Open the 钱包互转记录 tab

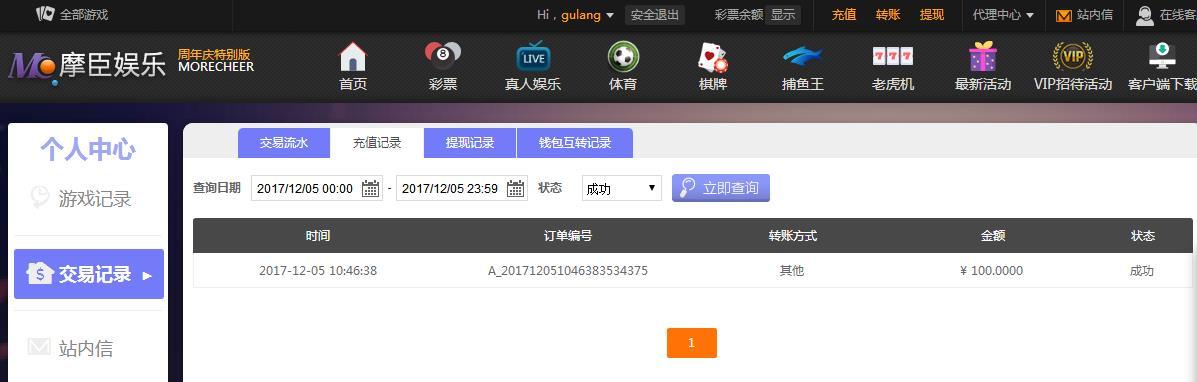point(575,143)
